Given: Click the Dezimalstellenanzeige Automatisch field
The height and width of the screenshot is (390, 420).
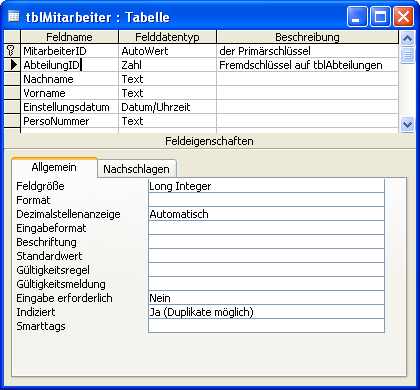Looking at the screenshot, I should (x=266, y=214).
